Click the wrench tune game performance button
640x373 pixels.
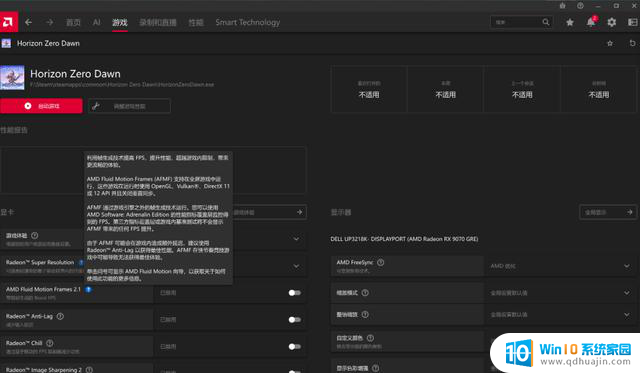129,106
